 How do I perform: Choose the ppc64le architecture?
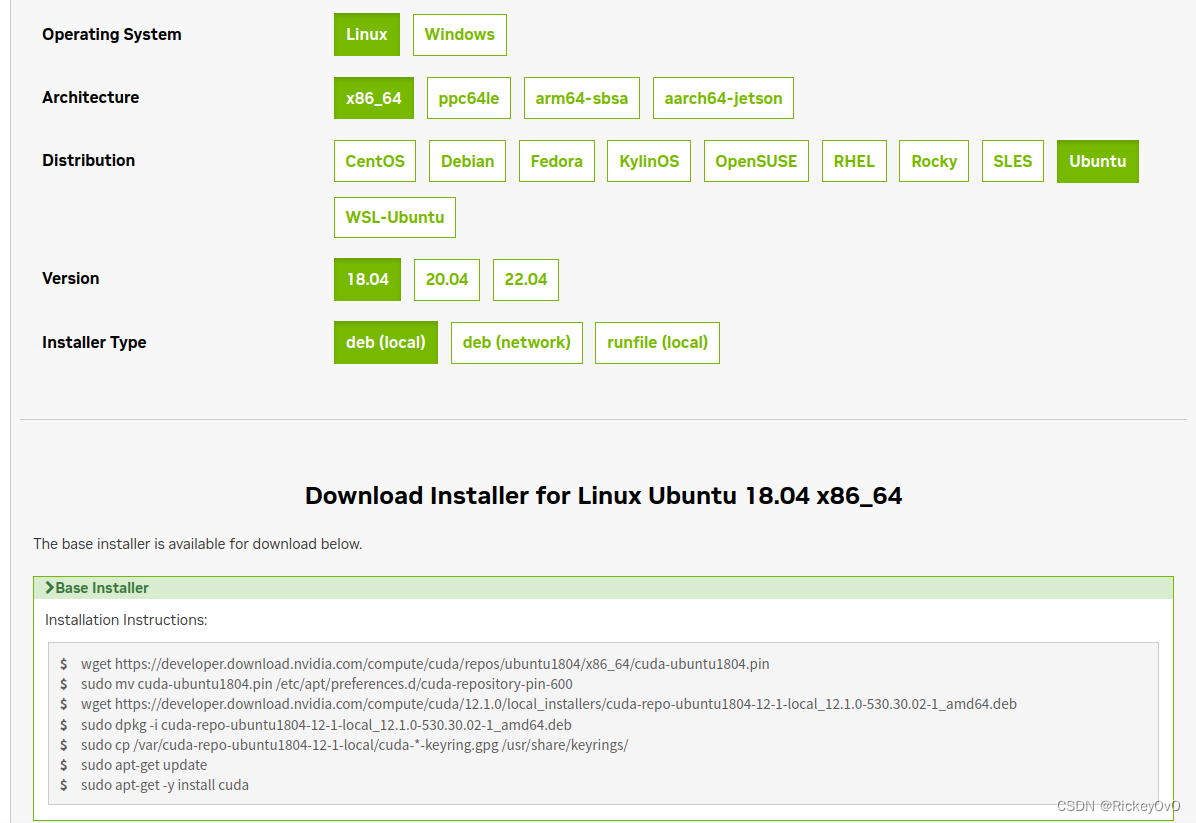468,98
